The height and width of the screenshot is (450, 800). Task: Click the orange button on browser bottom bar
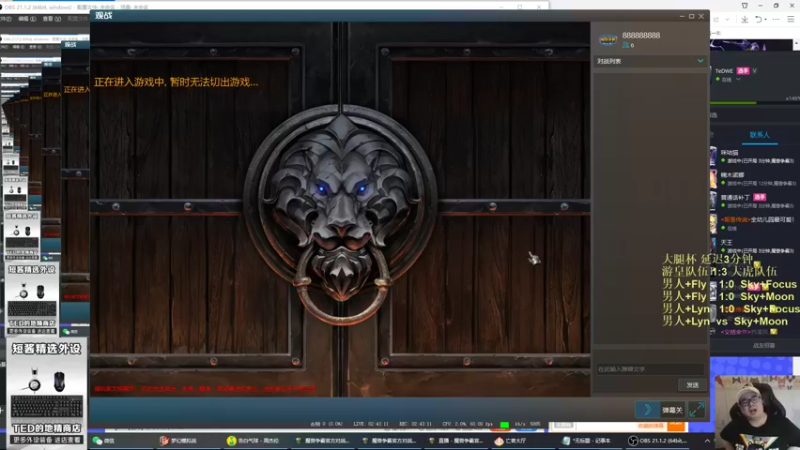[676, 425]
